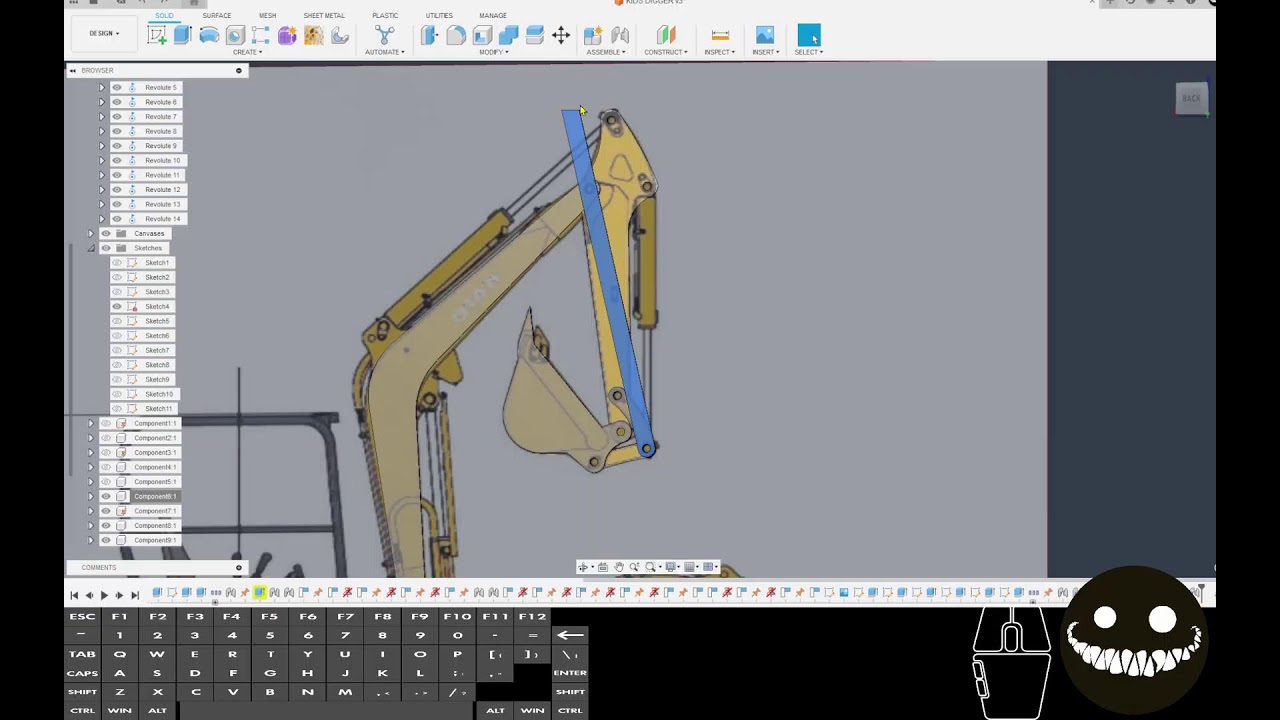This screenshot has width=1280, height=720.
Task: Expand Component8:1 in the browser
Action: pyautogui.click(x=91, y=526)
